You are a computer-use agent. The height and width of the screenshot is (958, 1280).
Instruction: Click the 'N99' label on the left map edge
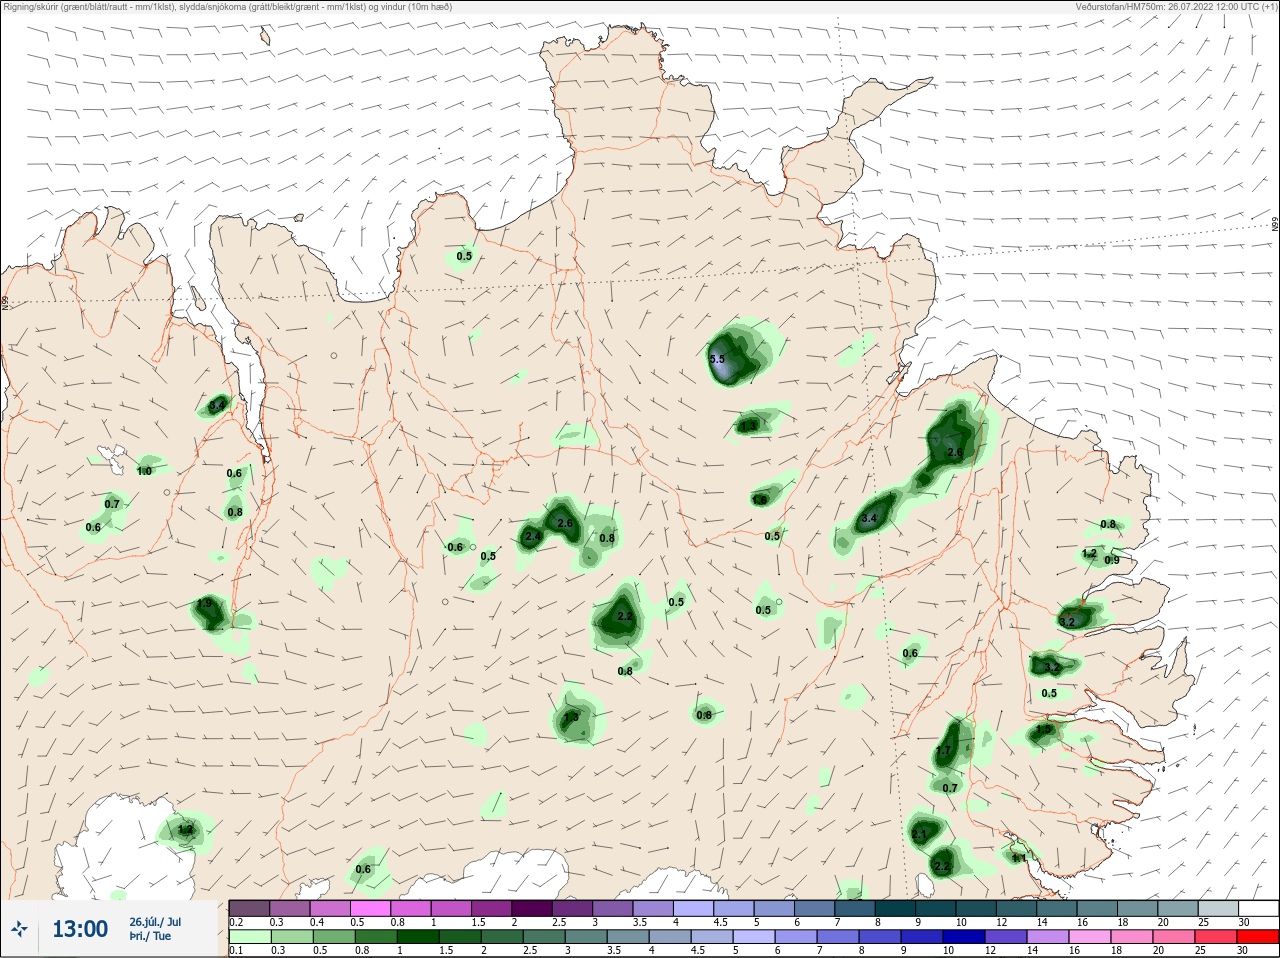coord(5,302)
